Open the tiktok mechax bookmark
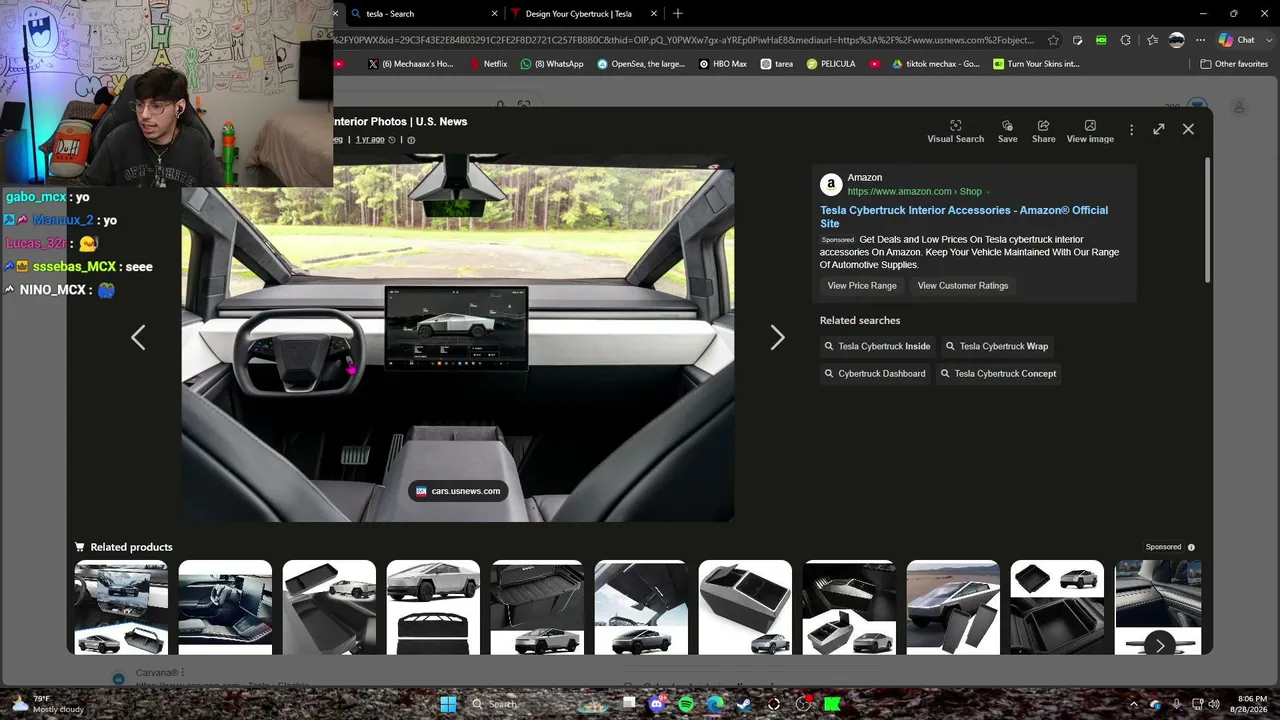This screenshot has width=1280, height=720. pyautogui.click(x=936, y=64)
